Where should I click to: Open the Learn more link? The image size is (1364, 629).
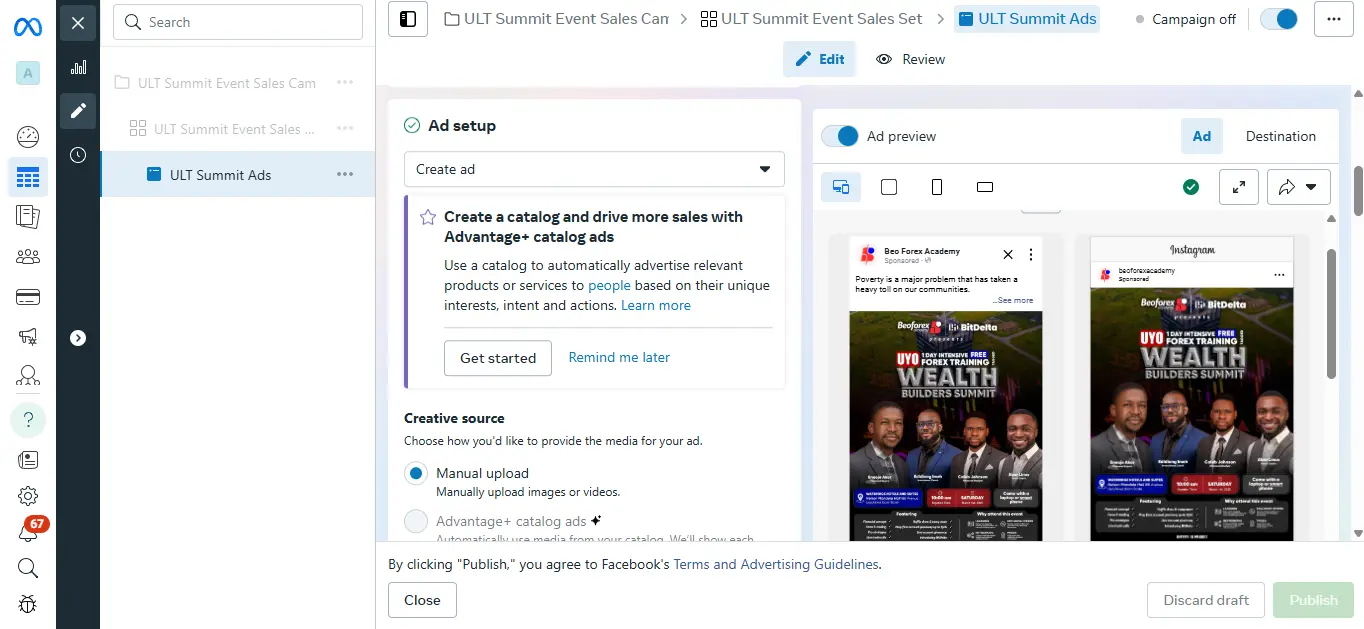(656, 305)
